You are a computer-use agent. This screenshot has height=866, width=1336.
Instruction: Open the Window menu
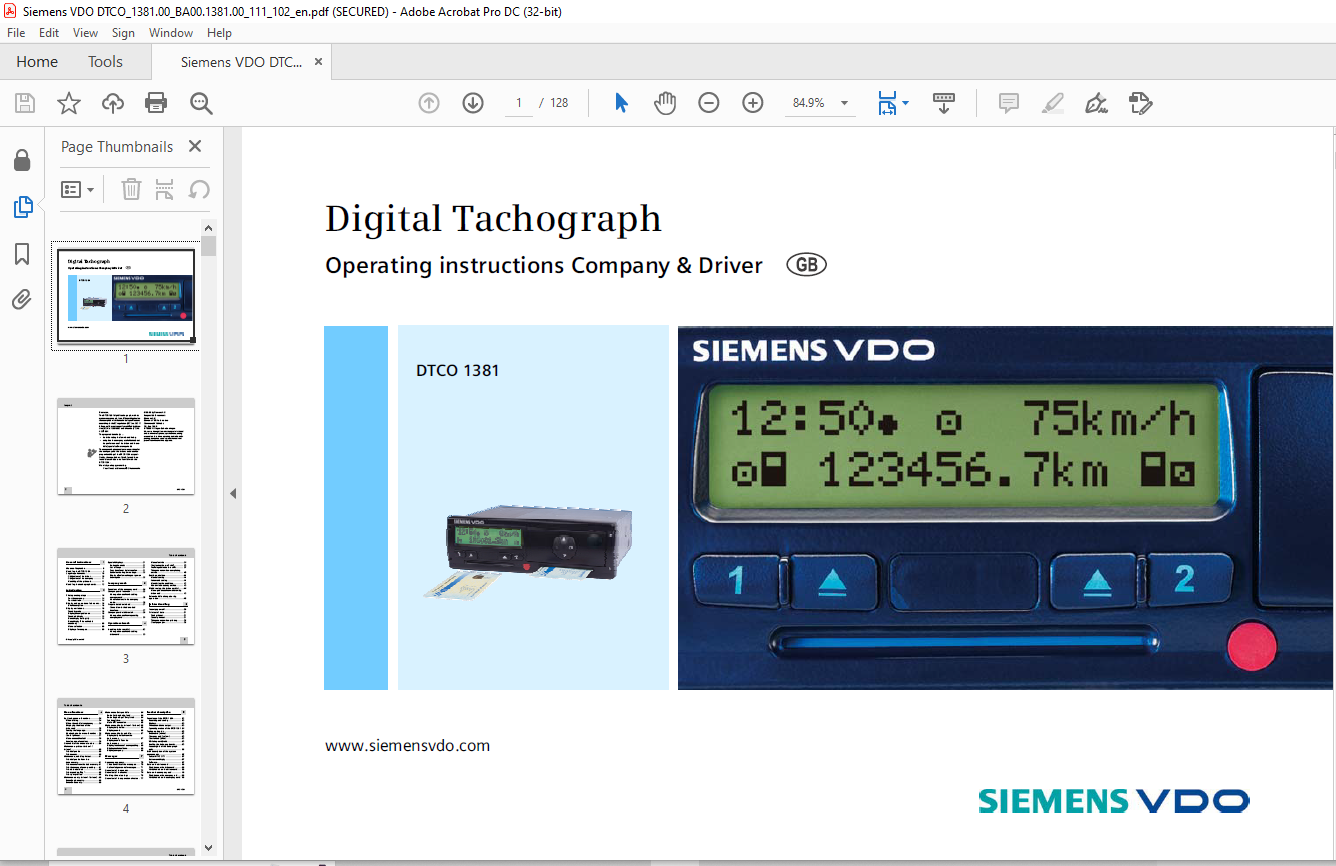pyautogui.click(x=171, y=33)
